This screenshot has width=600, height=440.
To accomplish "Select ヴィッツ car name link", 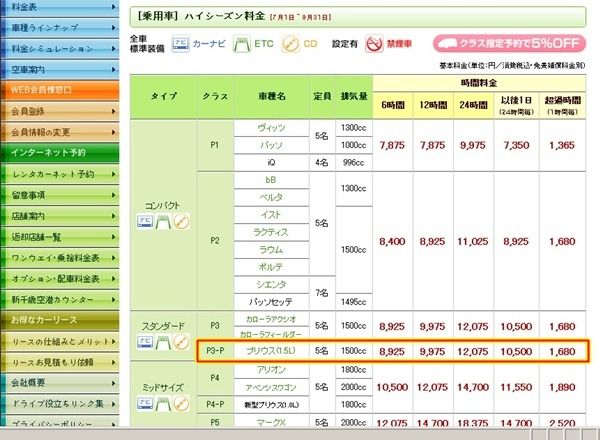I will pos(271,128).
